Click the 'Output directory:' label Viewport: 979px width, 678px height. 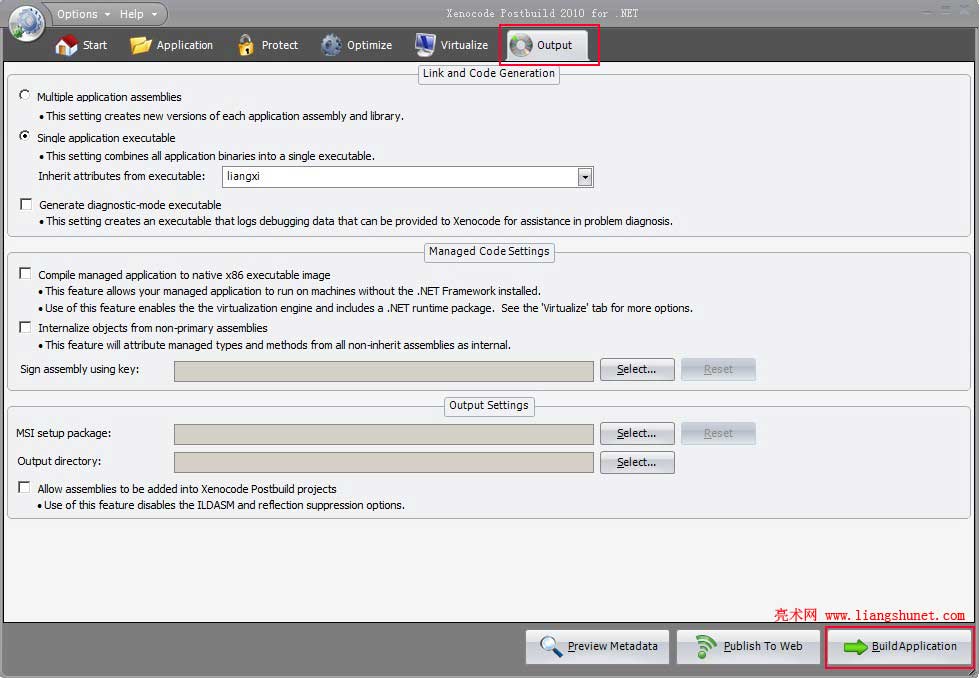point(59,461)
